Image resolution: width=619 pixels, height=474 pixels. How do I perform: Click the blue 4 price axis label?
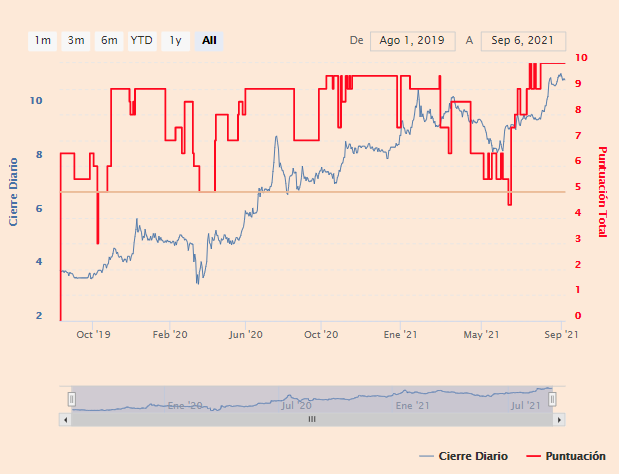(39, 262)
